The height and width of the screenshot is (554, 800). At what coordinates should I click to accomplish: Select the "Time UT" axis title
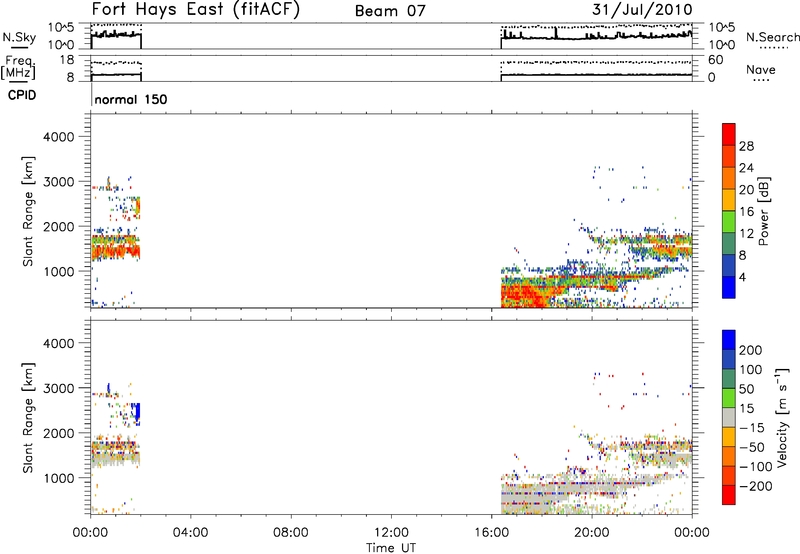pyautogui.click(x=391, y=548)
